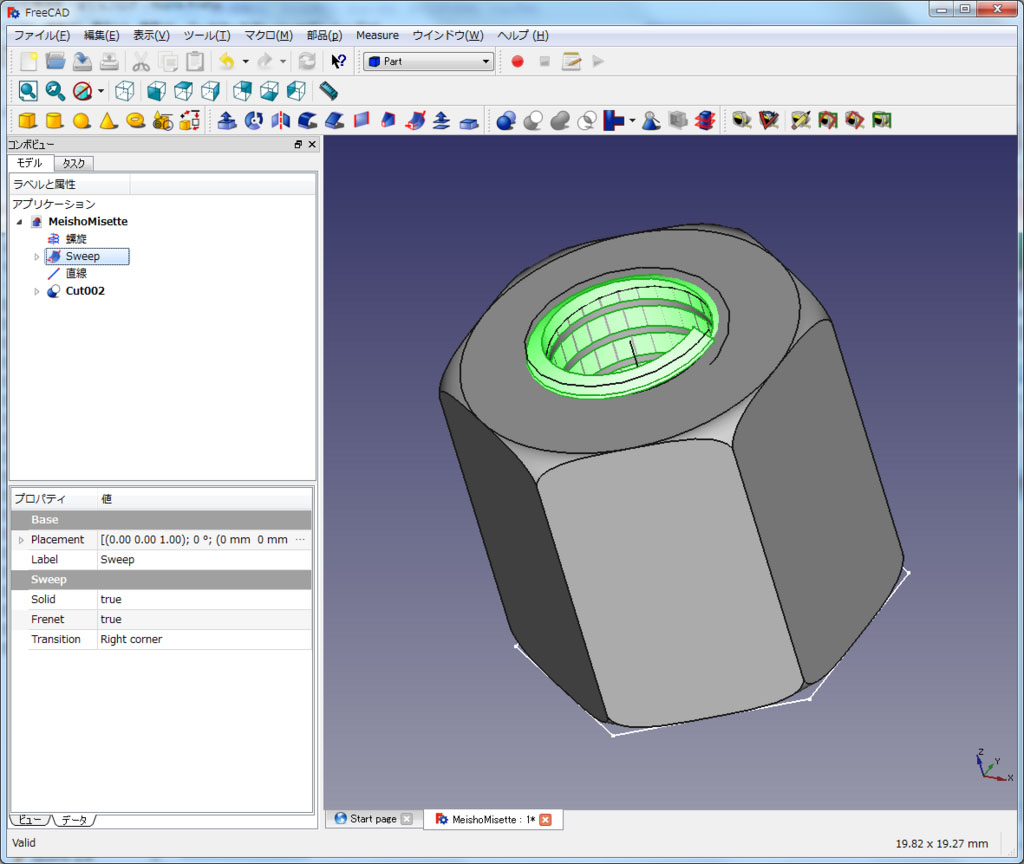Click the Cross-sections red layered icon
Screen dimensions: 1024x864
[x=705, y=120]
